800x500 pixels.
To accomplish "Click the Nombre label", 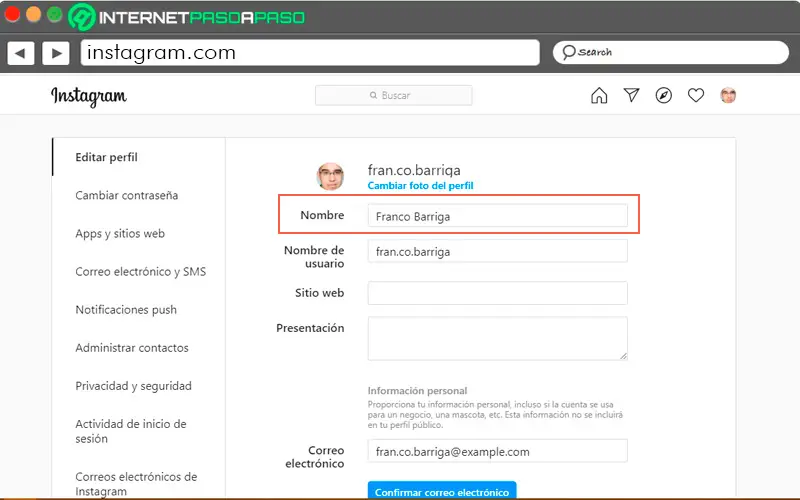I will tap(322, 215).
